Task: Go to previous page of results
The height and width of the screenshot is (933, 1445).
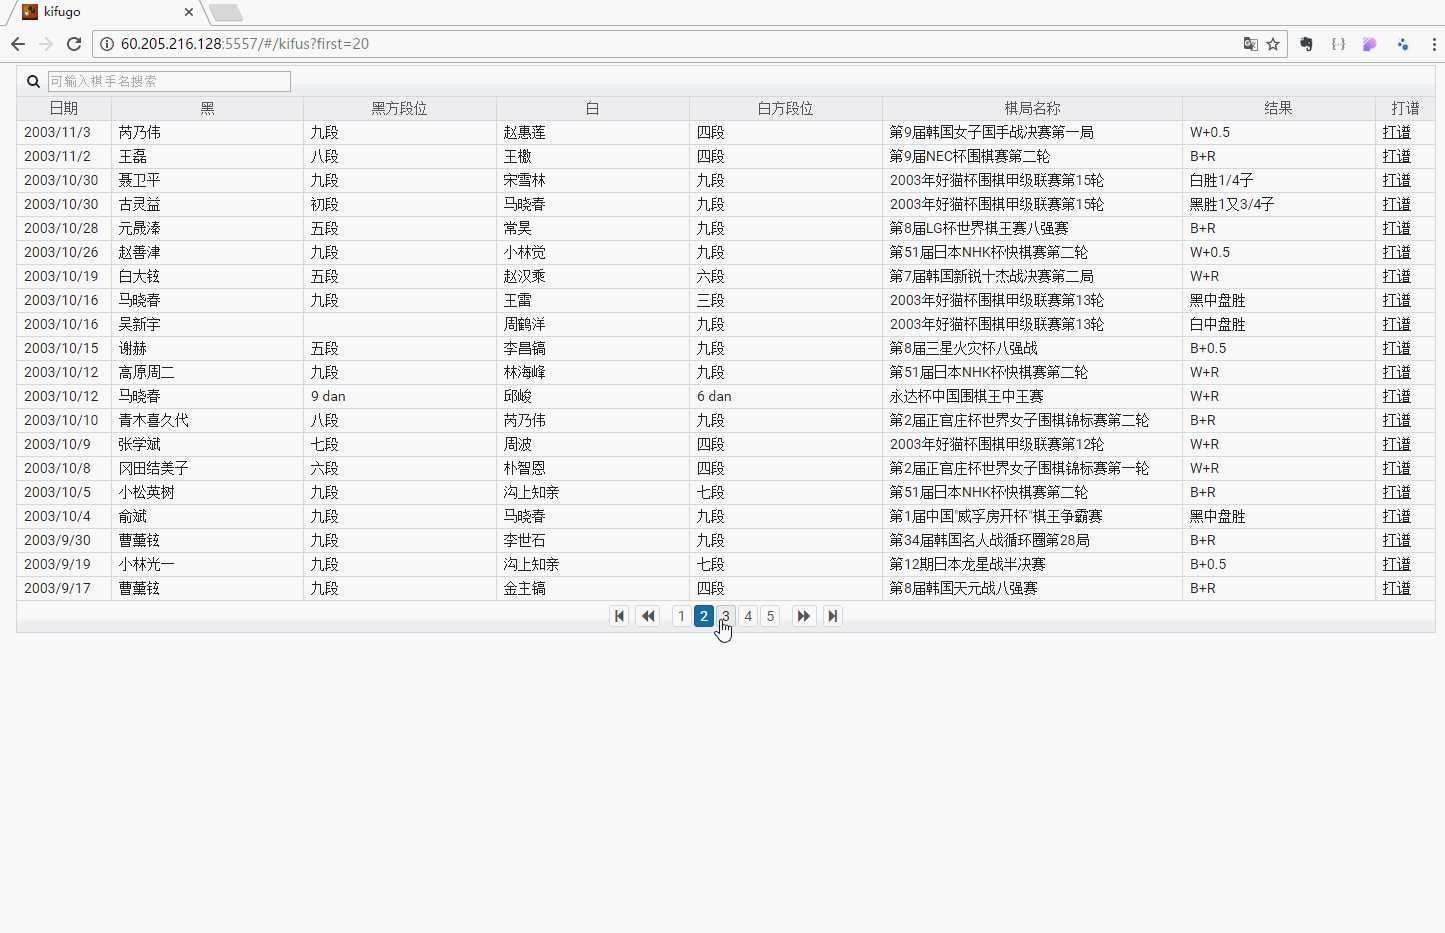Action: tap(648, 616)
